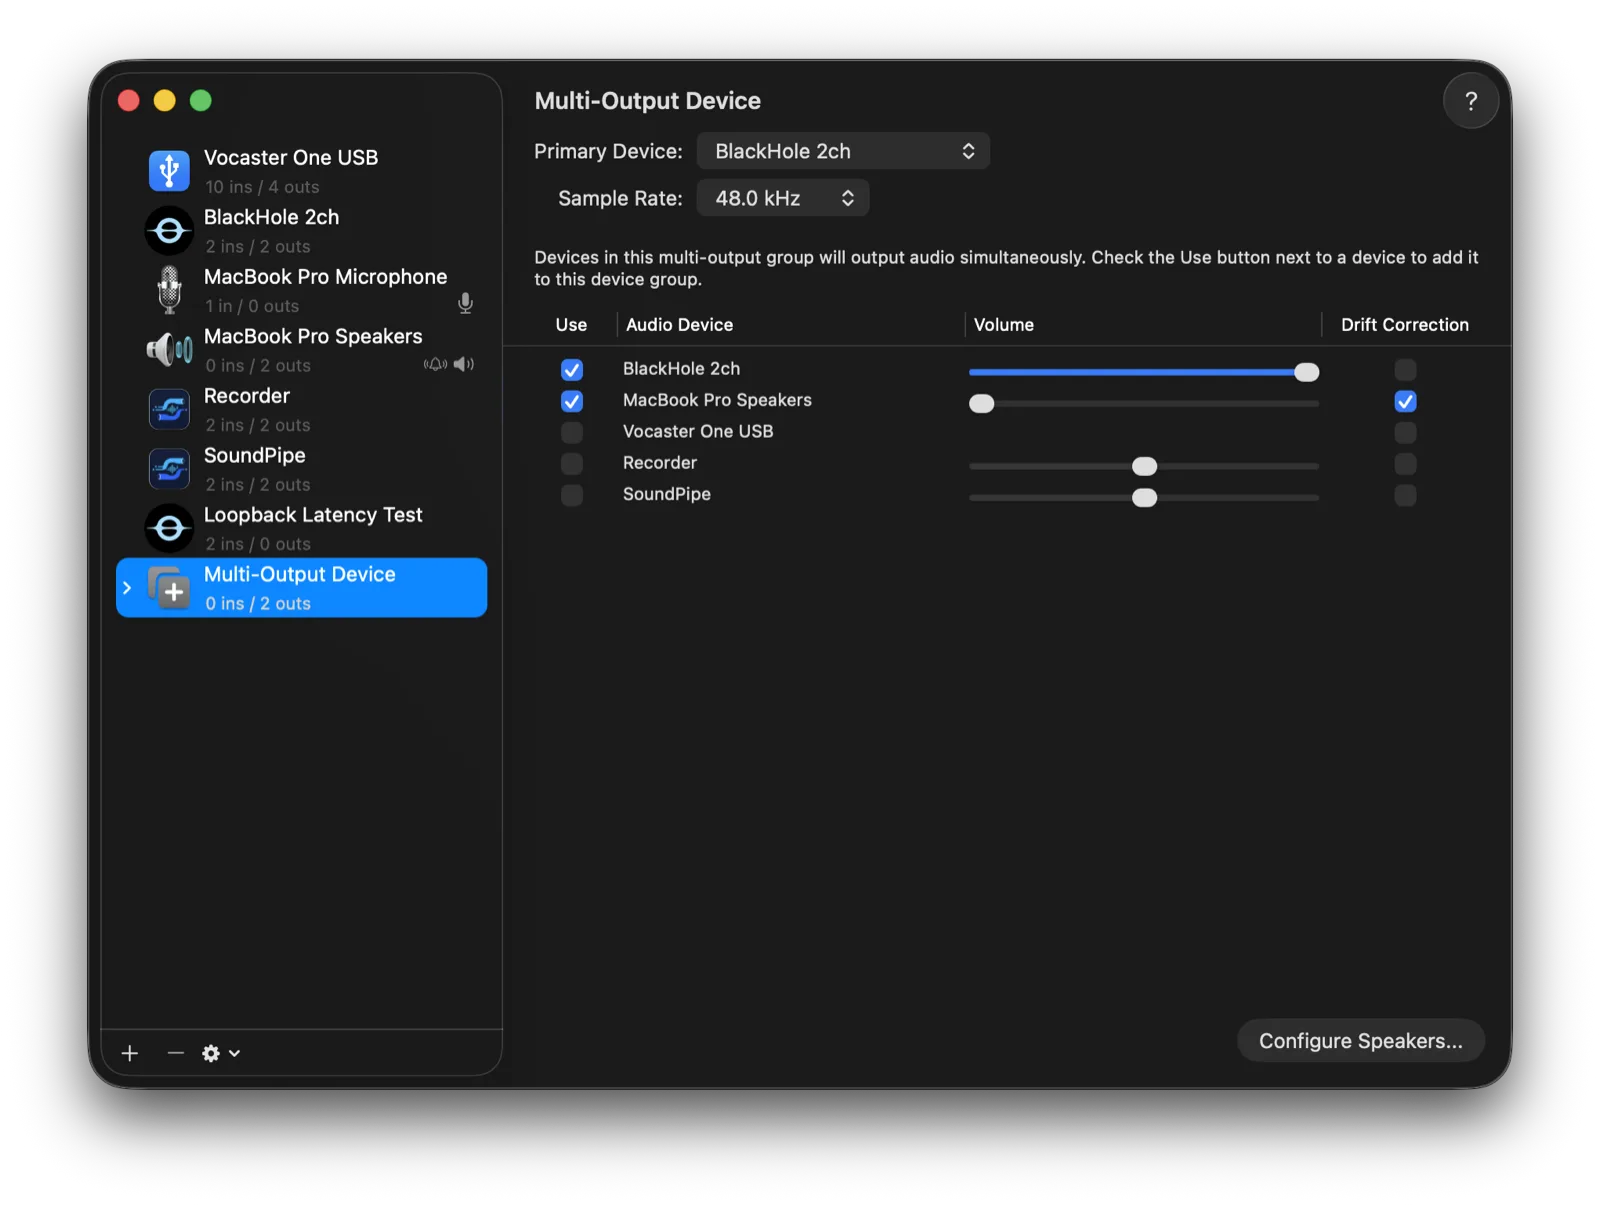Add a new audio device with plus
This screenshot has width=1600, height=1205.
[x=130, y=1053]
